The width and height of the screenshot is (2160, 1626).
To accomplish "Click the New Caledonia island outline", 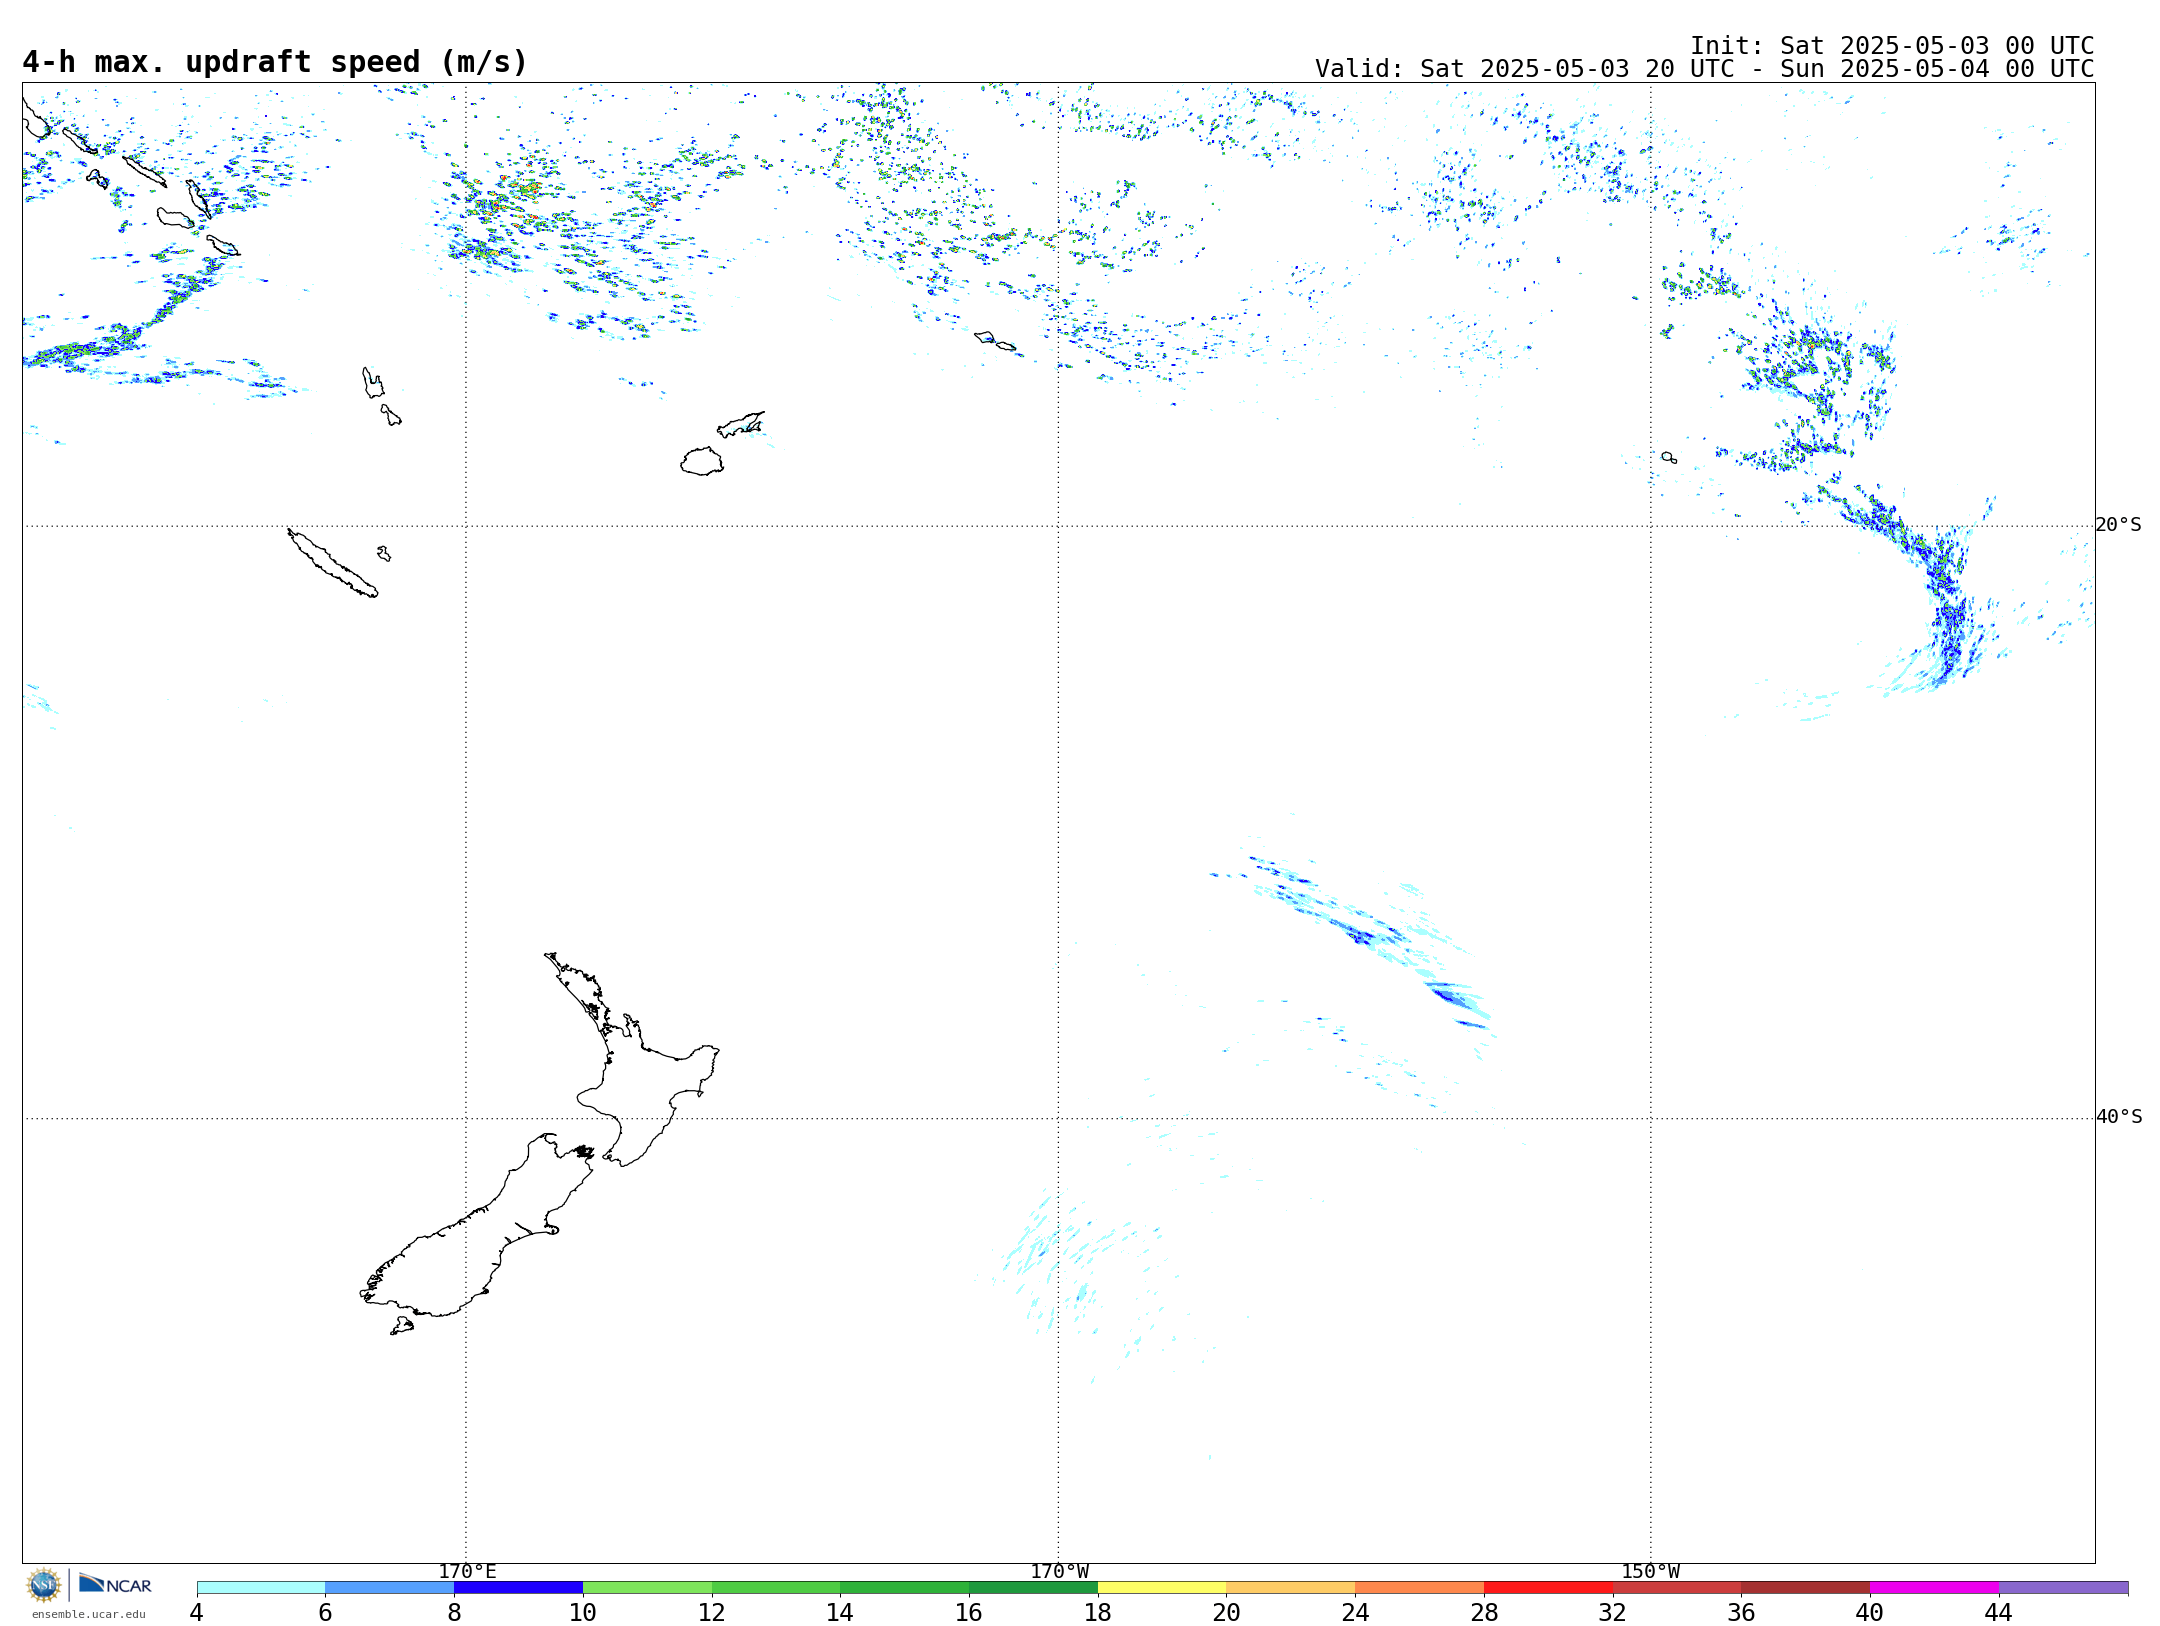I will point(333,563).
